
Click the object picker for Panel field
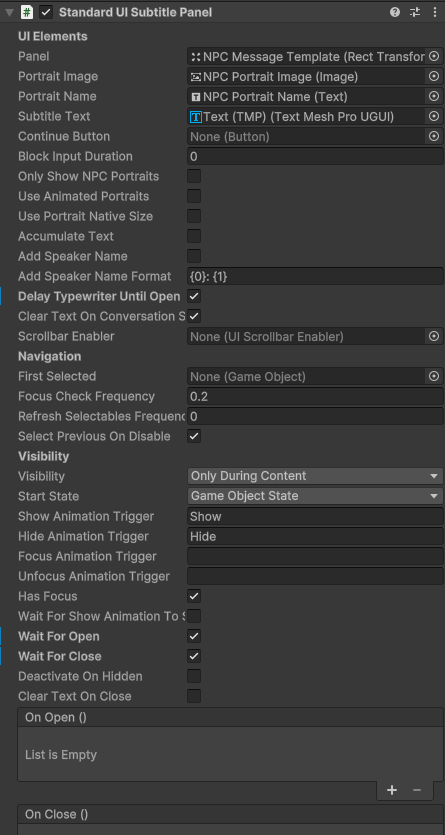click(x=434, y=56)
